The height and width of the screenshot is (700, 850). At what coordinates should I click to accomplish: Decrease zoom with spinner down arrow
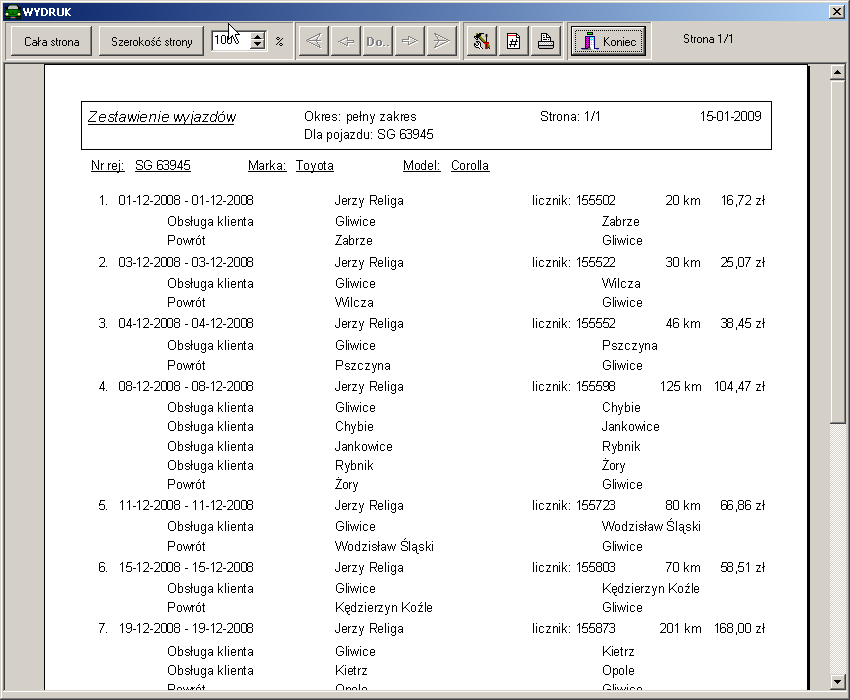tap(258, 46)
